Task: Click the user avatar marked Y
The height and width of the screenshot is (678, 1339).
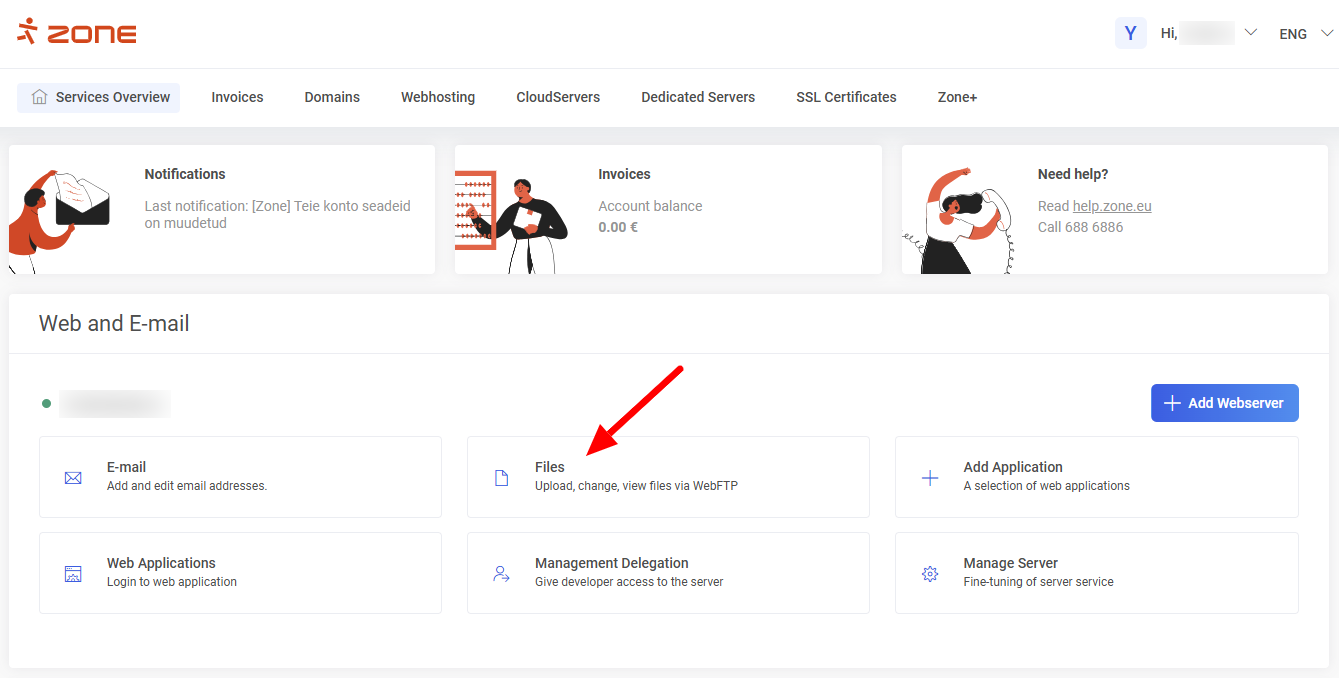Action: click(x=1131, y=33)
